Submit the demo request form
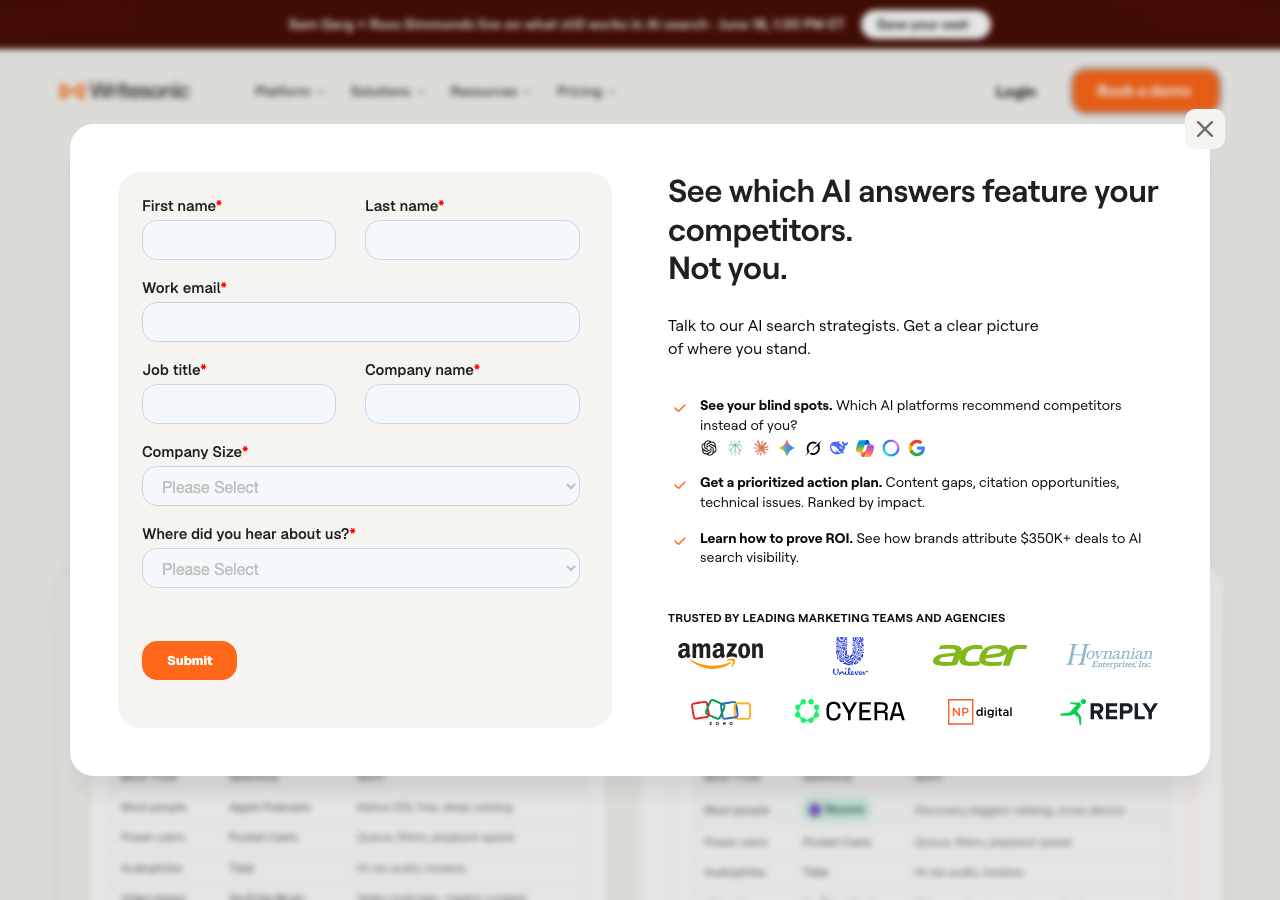1280x900 pixels. point(189,660)
